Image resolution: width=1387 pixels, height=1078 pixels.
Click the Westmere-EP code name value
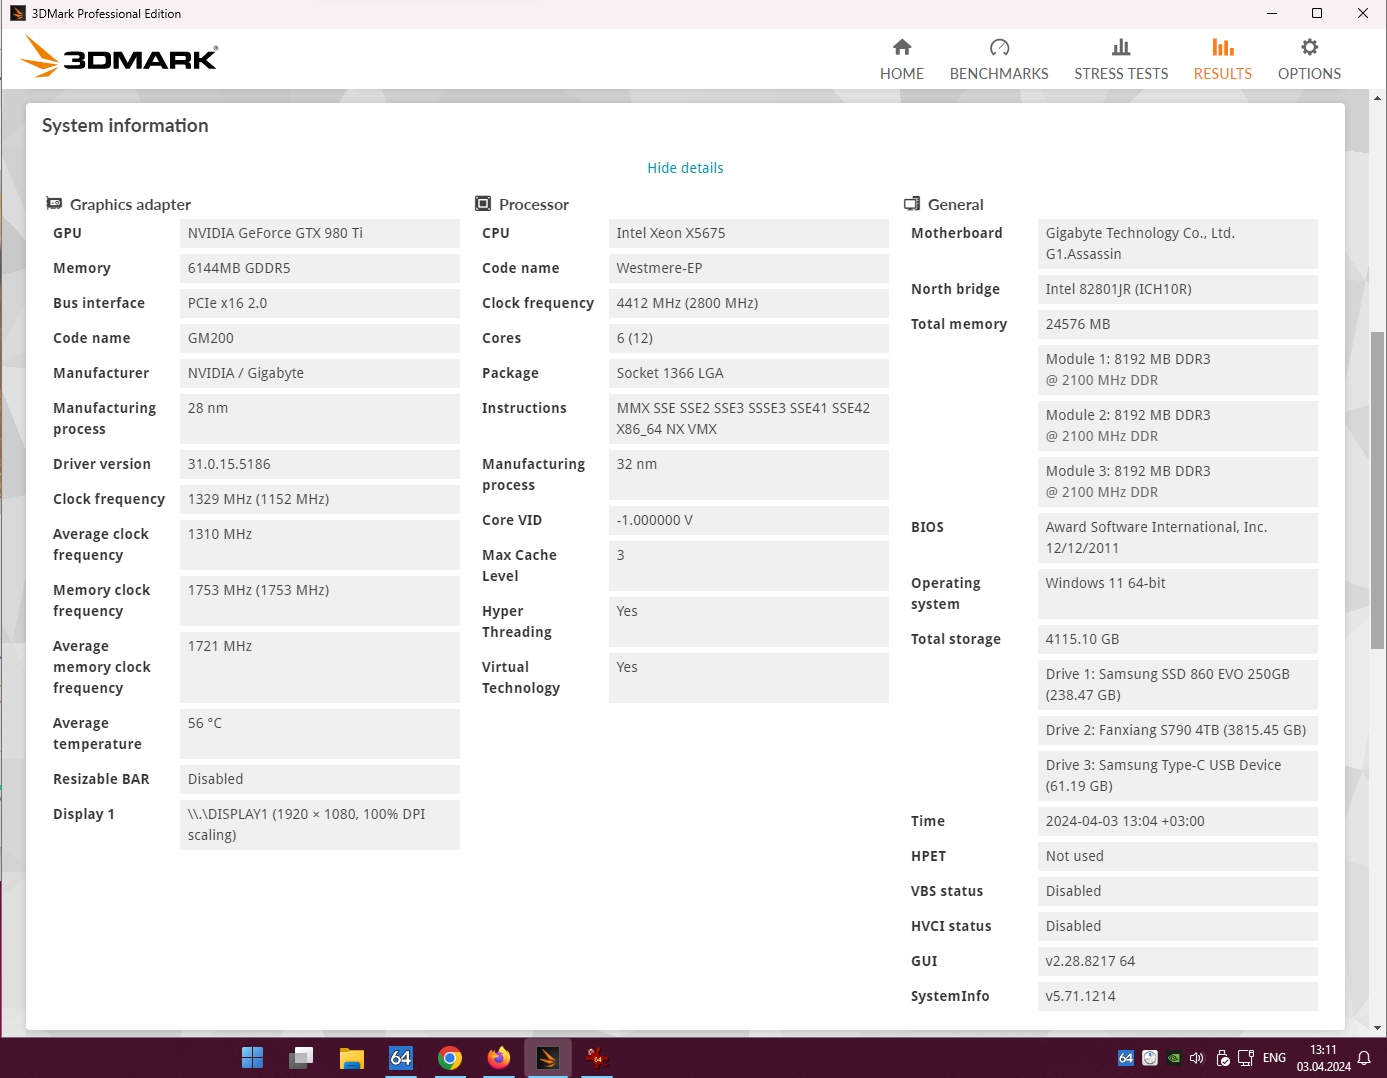click(x=749, y=268)
